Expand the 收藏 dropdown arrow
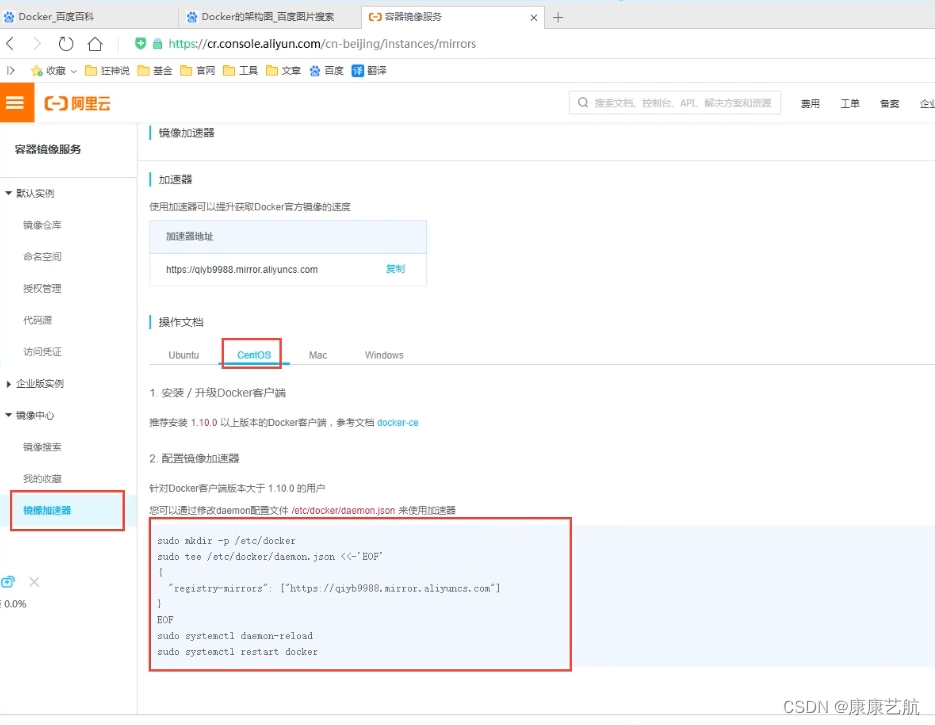Screen dimensions: 935x725 point(74,71)
